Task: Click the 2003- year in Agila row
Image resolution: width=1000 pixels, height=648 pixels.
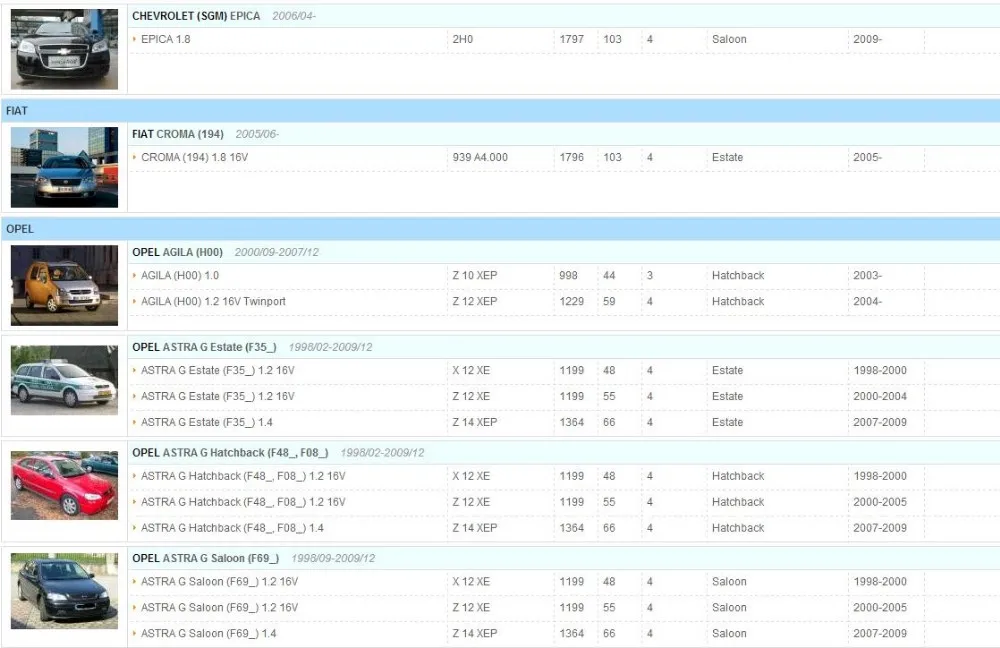Action: pos(867,276)
